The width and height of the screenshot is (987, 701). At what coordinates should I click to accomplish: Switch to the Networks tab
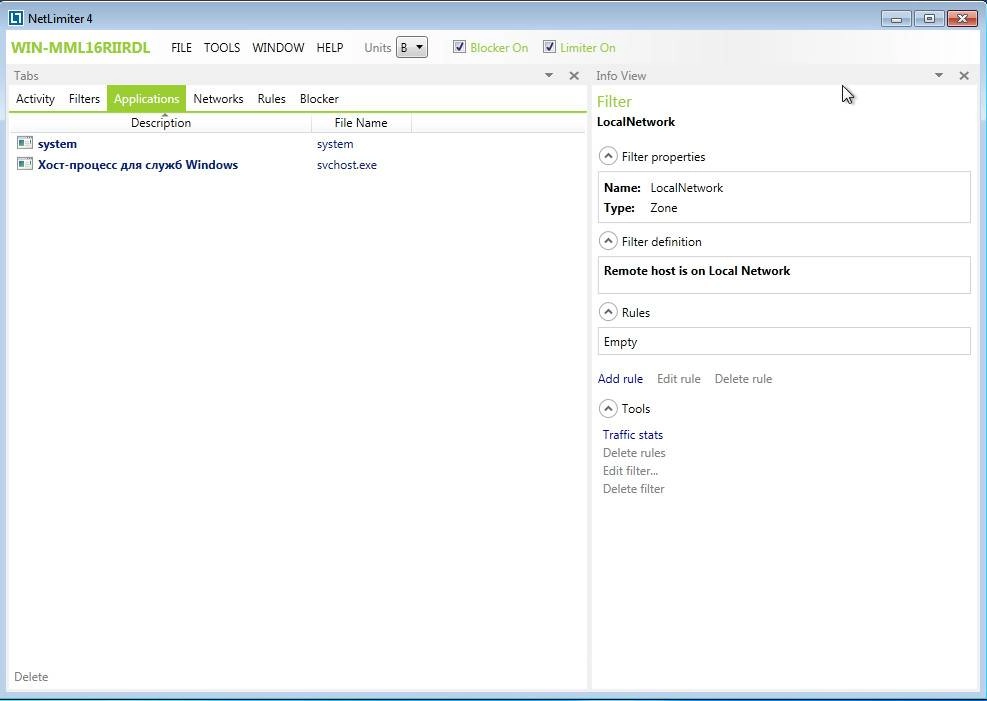click(x=218, y=99)
